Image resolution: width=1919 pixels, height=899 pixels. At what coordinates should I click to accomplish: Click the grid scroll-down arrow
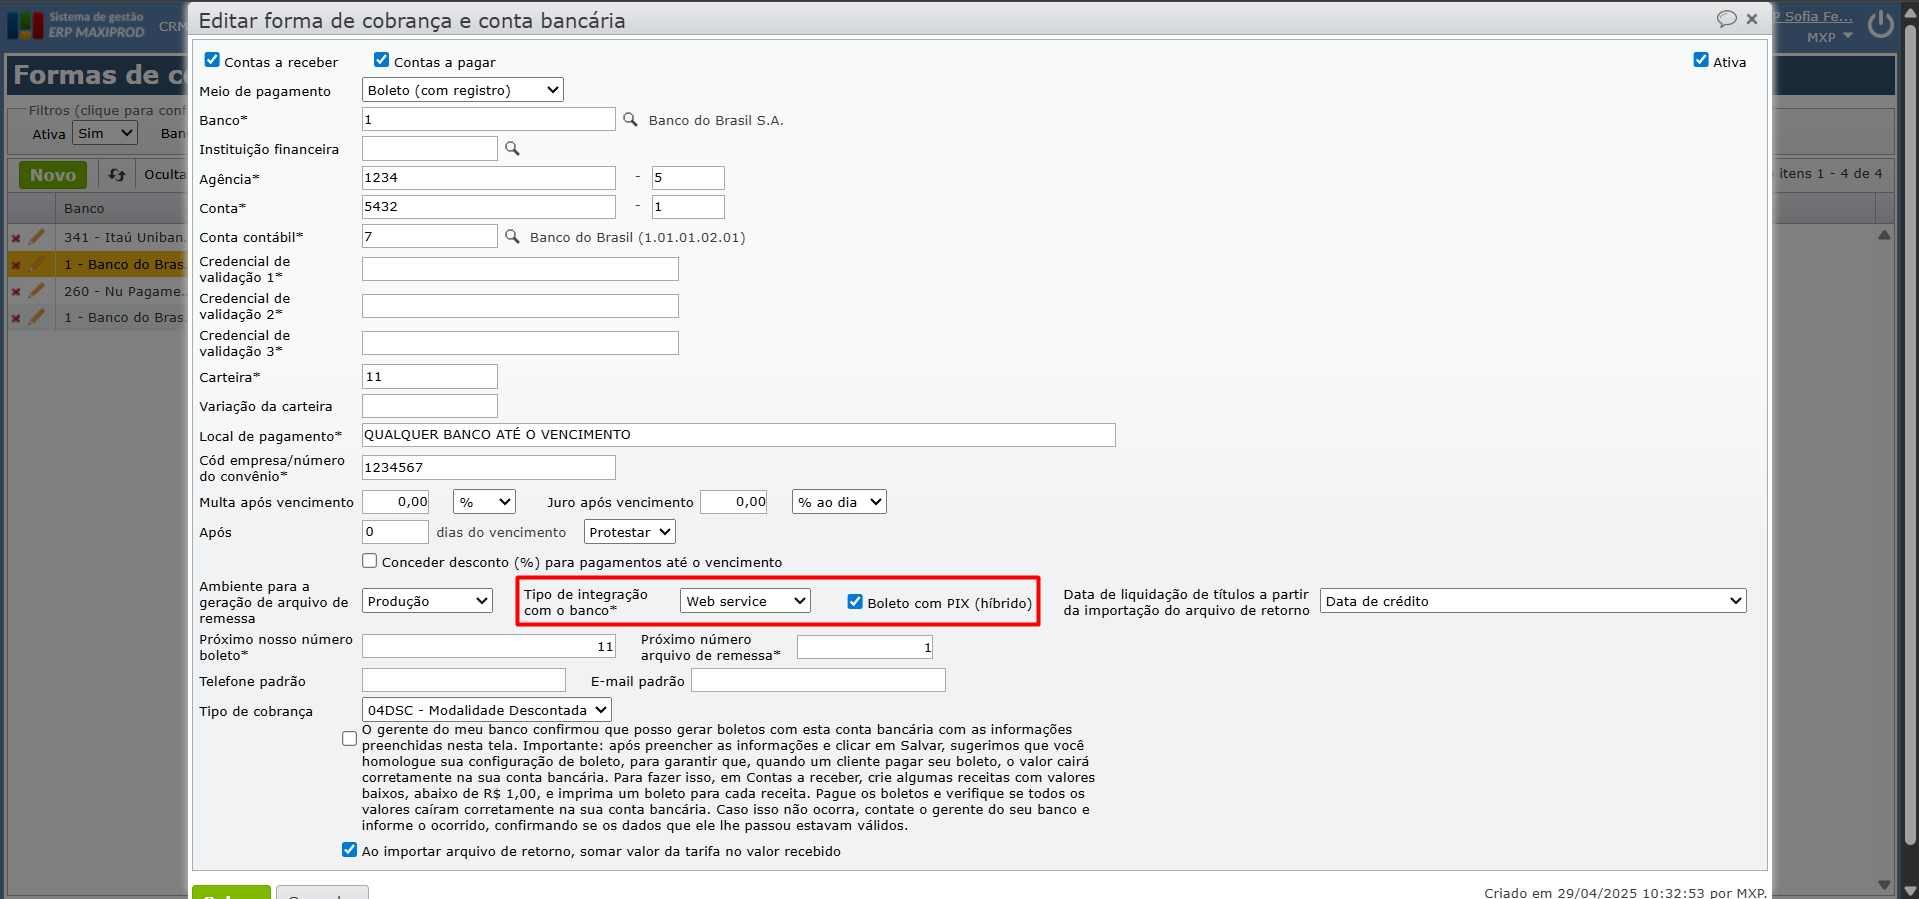point(1884,885)
